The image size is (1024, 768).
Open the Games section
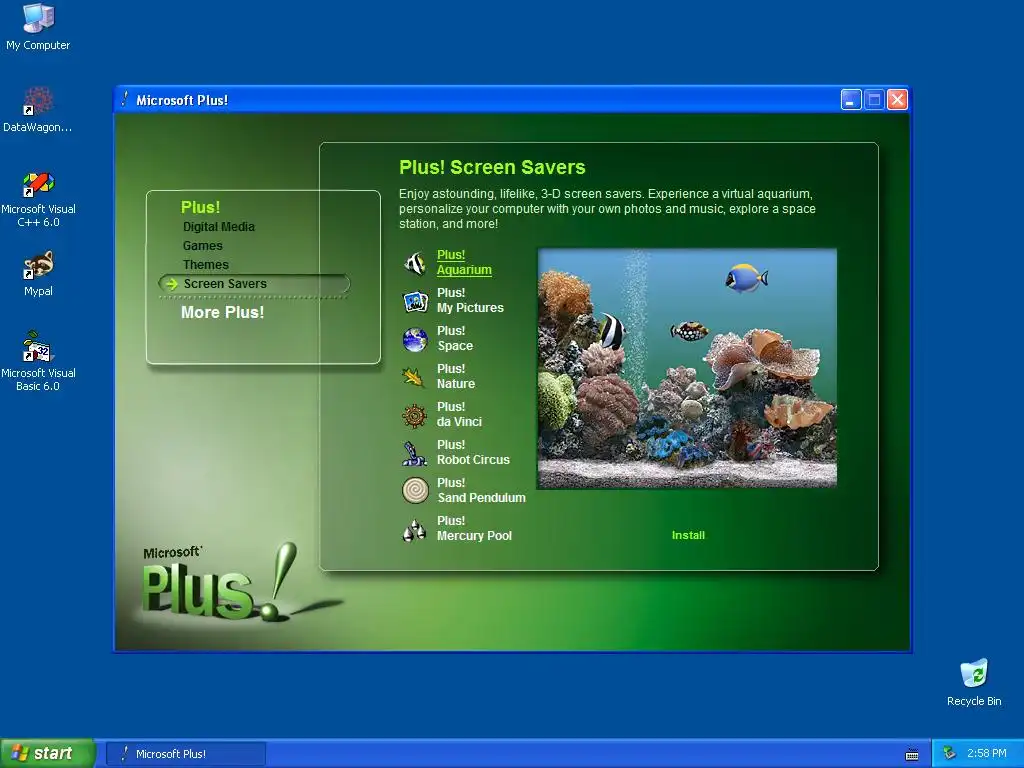[x=202, y=246]
